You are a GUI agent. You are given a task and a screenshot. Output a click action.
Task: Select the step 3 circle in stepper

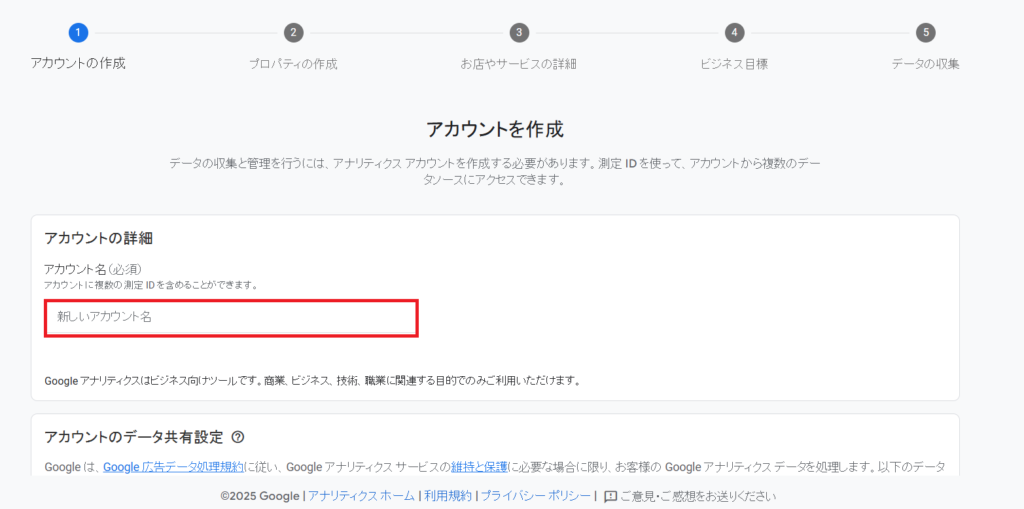(518, 33)
